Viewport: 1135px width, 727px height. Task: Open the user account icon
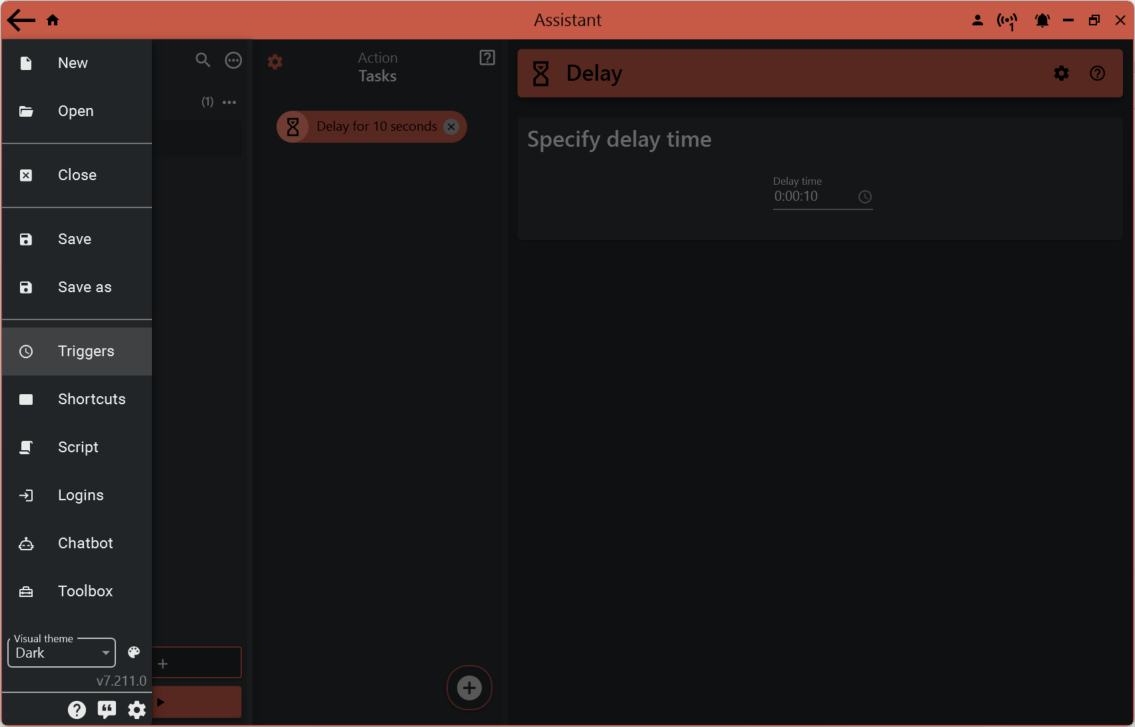click(977, 20)
